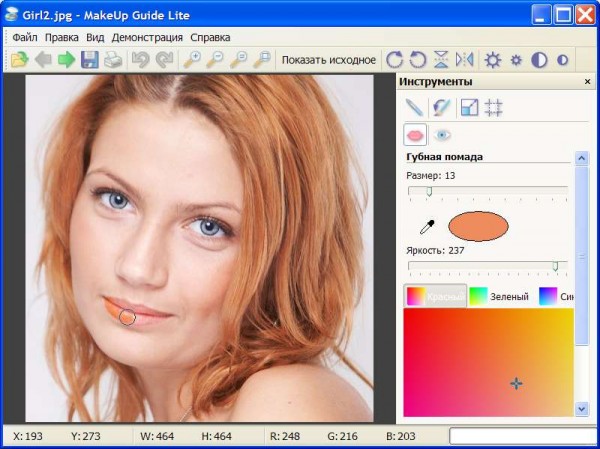Switch to the Зеленый color tab
The image size is (600, 449).
click(499, 296)
